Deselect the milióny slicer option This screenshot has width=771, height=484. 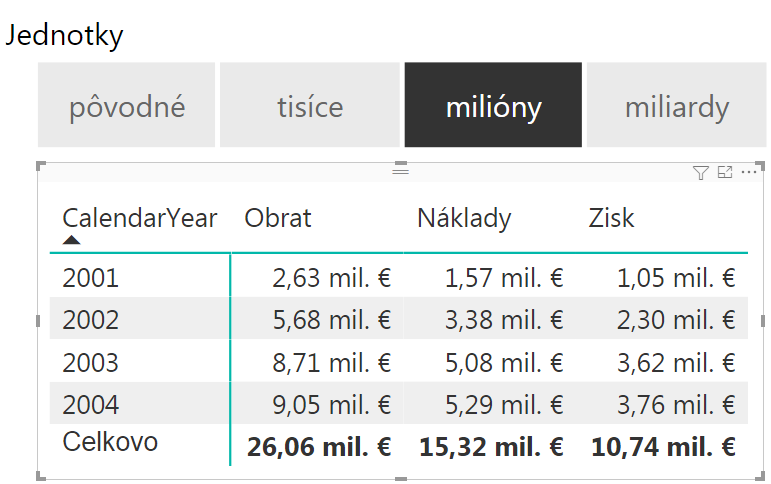[x=493, y=105]
